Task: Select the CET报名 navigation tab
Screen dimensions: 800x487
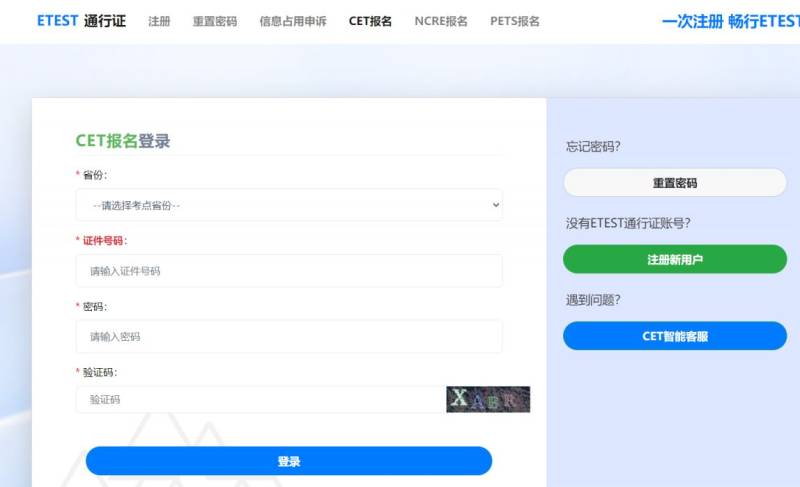Action: [x=370, y=21]
